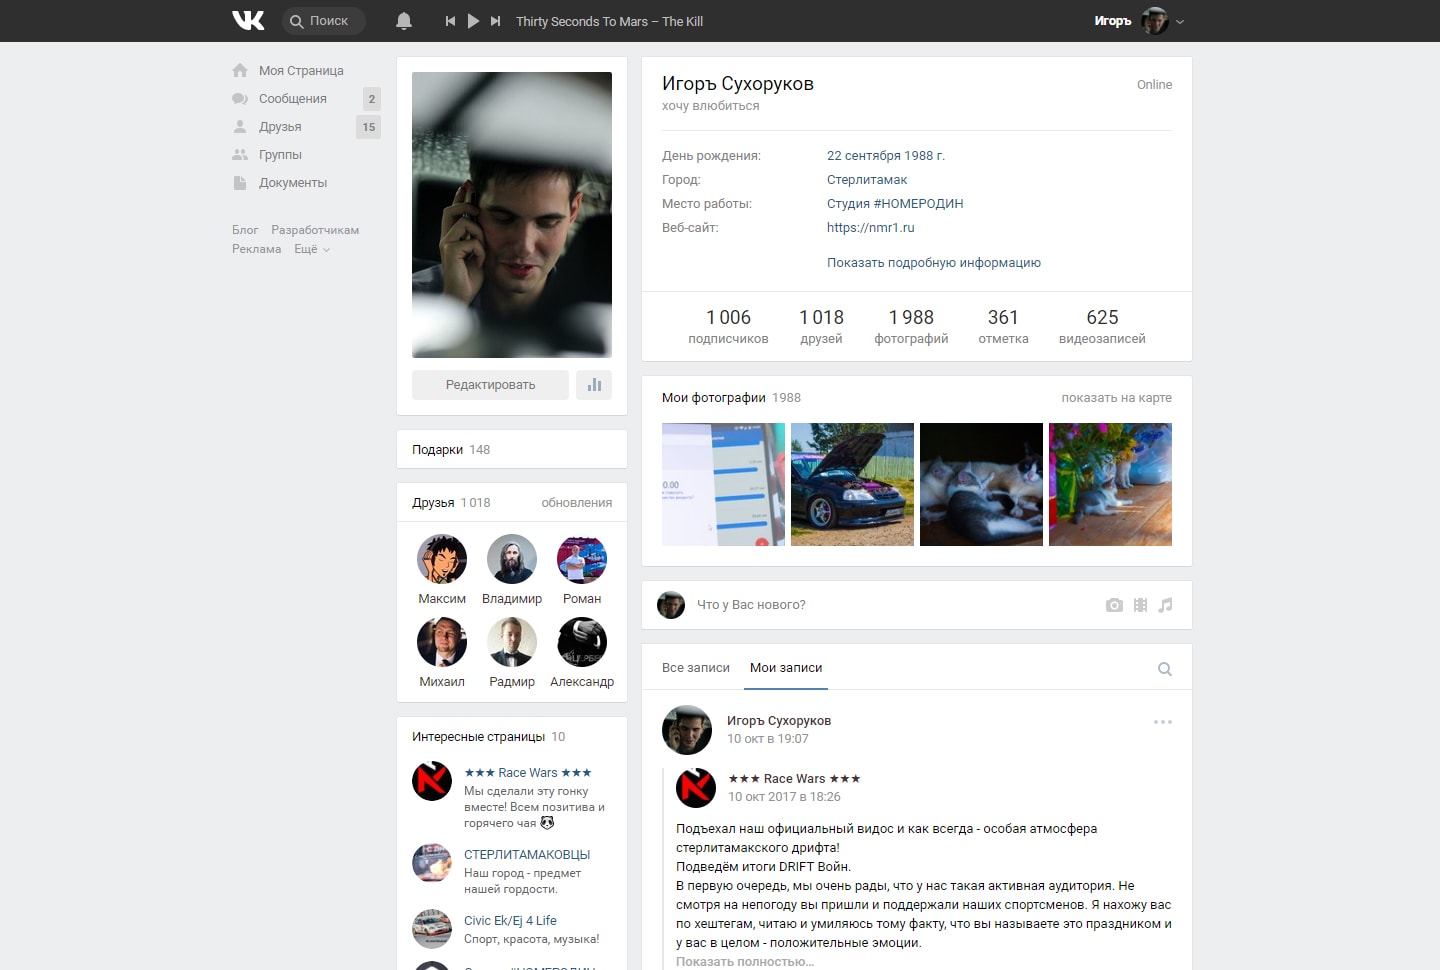Viewport: 1440px width, 970px height.
Task: Open Интересные страницы block header
Action: tap(489, 737)
